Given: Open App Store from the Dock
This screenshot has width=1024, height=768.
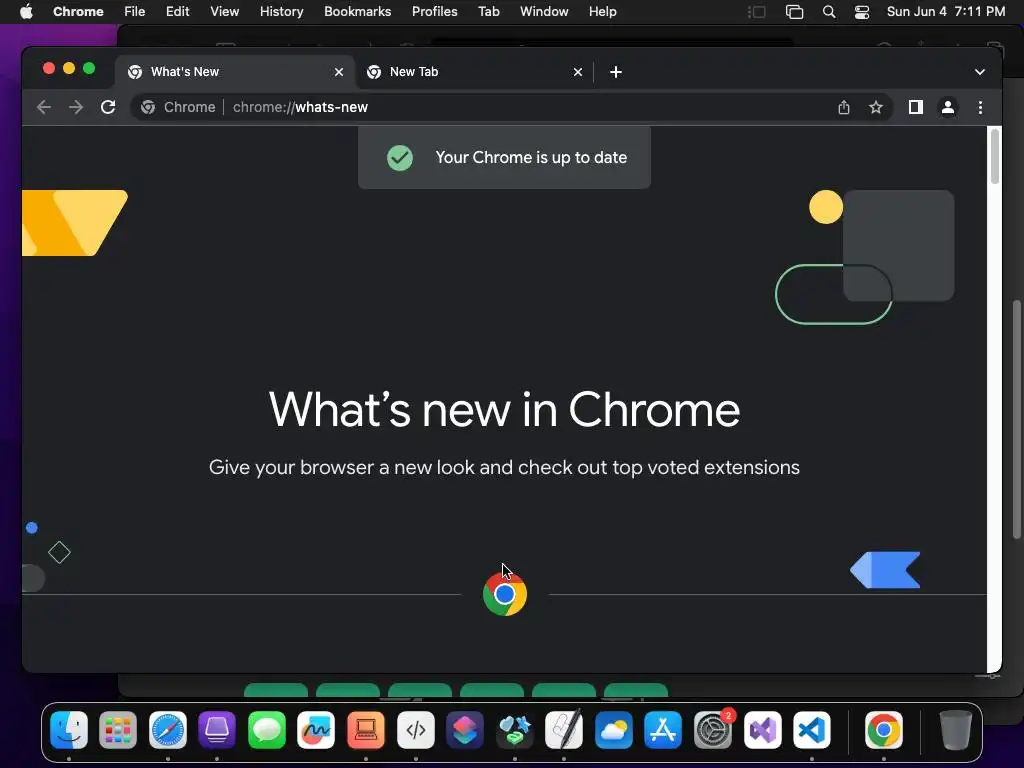Looking at the screenshot, I should coord(663,730).
